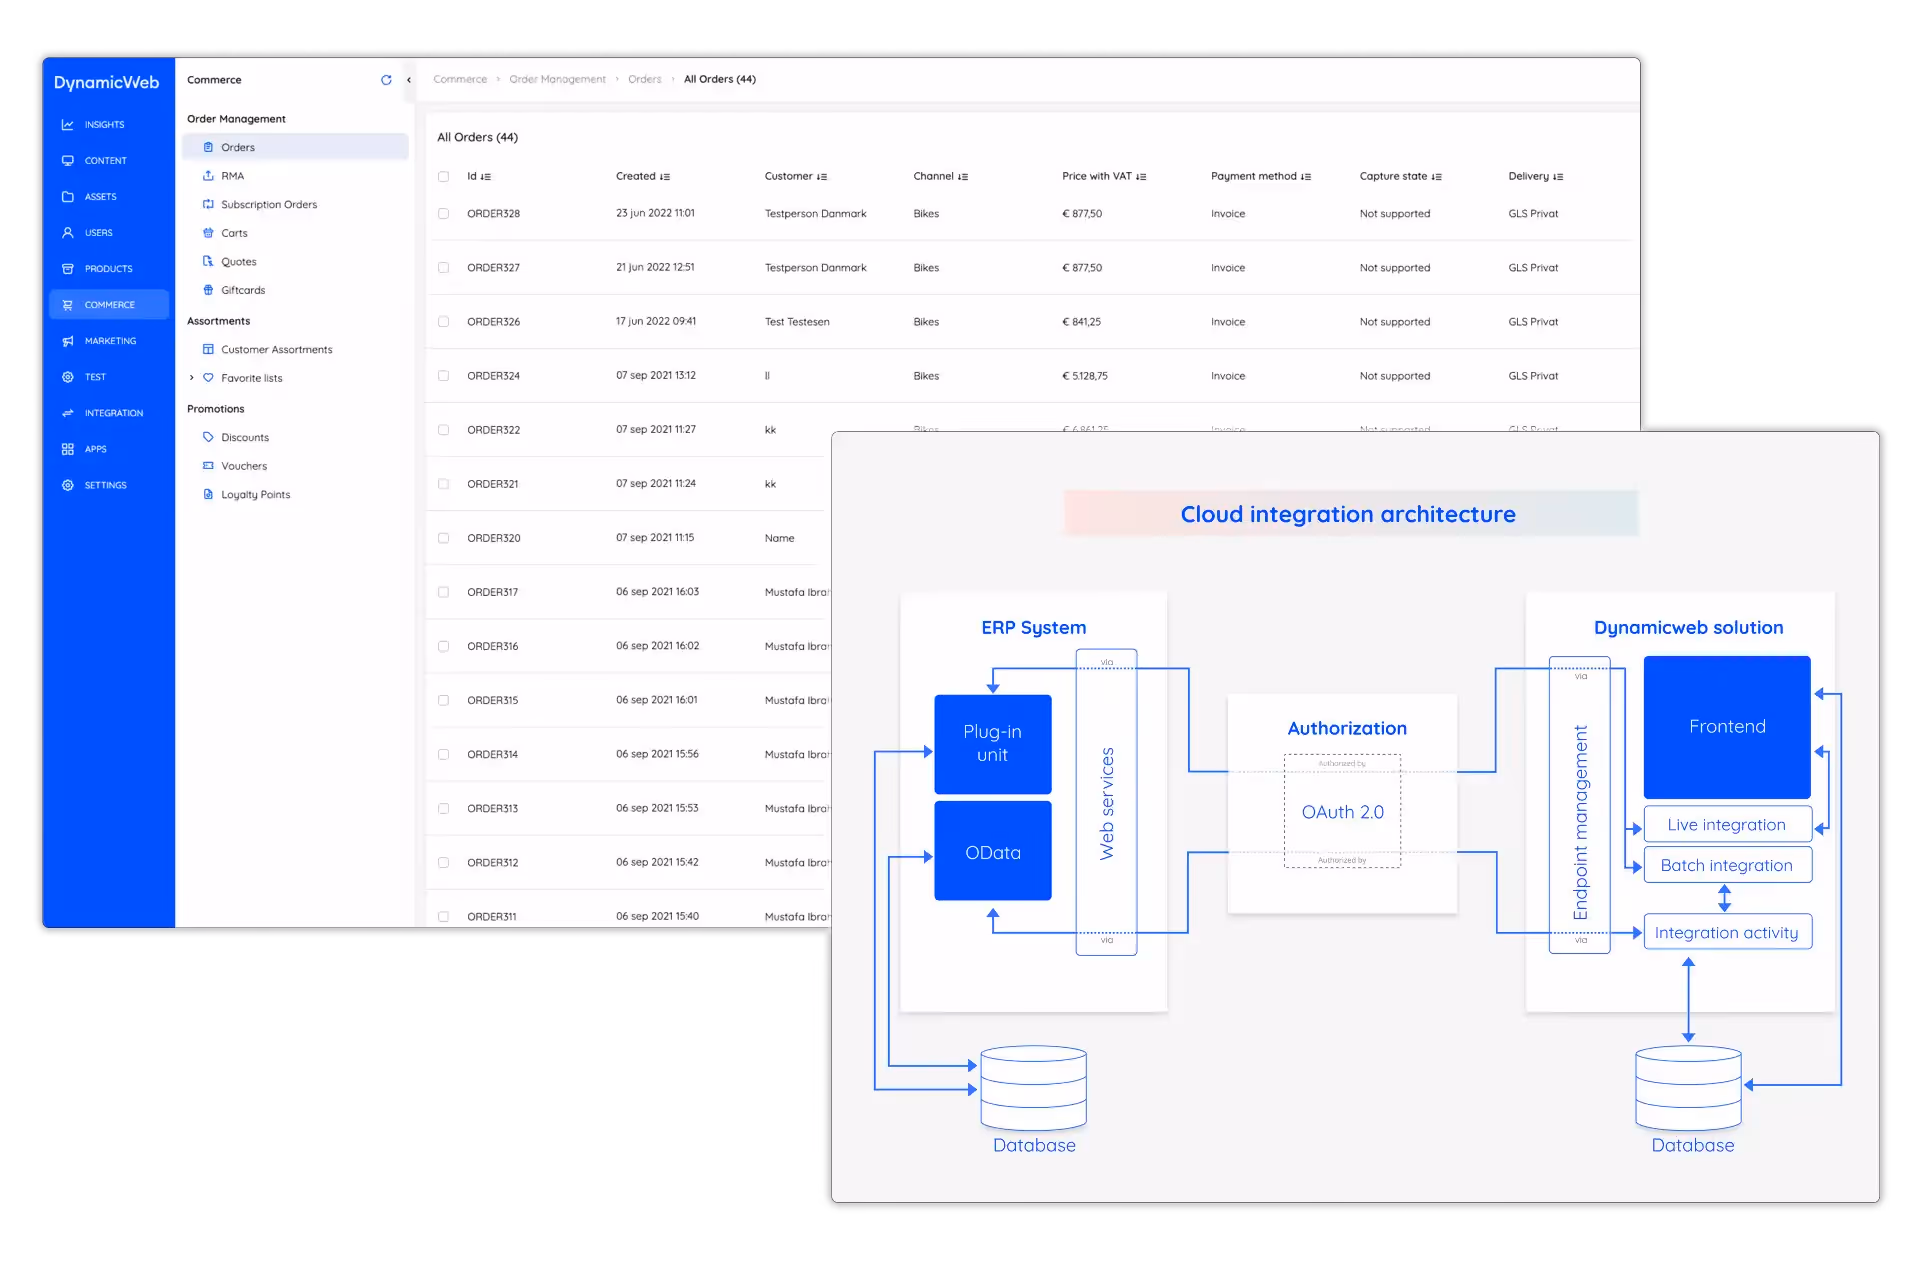Open the Apps grid icon
This screenshot has height=1280, width=1920.
pyautogui.click(x=68, y=449)
